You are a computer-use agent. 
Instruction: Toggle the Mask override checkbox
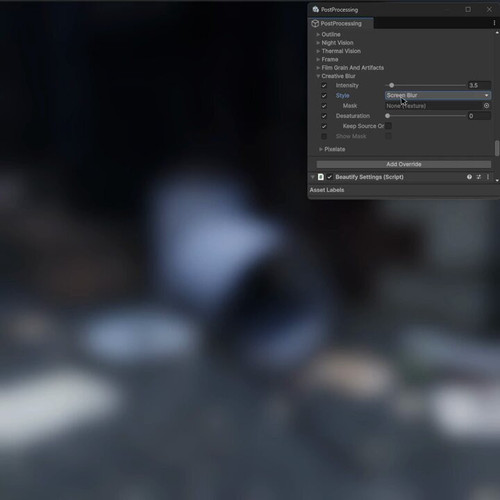(324, 106)
